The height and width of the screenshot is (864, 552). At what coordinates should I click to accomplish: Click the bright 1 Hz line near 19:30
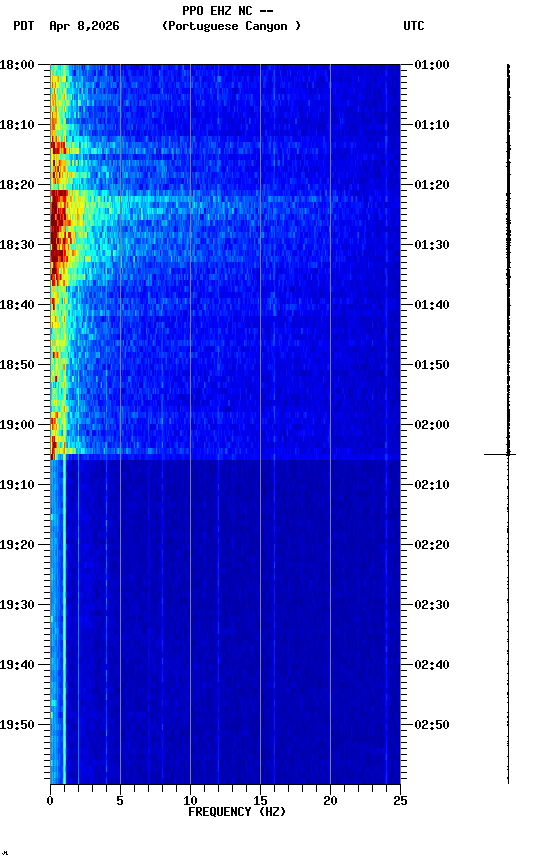[64, 605]
